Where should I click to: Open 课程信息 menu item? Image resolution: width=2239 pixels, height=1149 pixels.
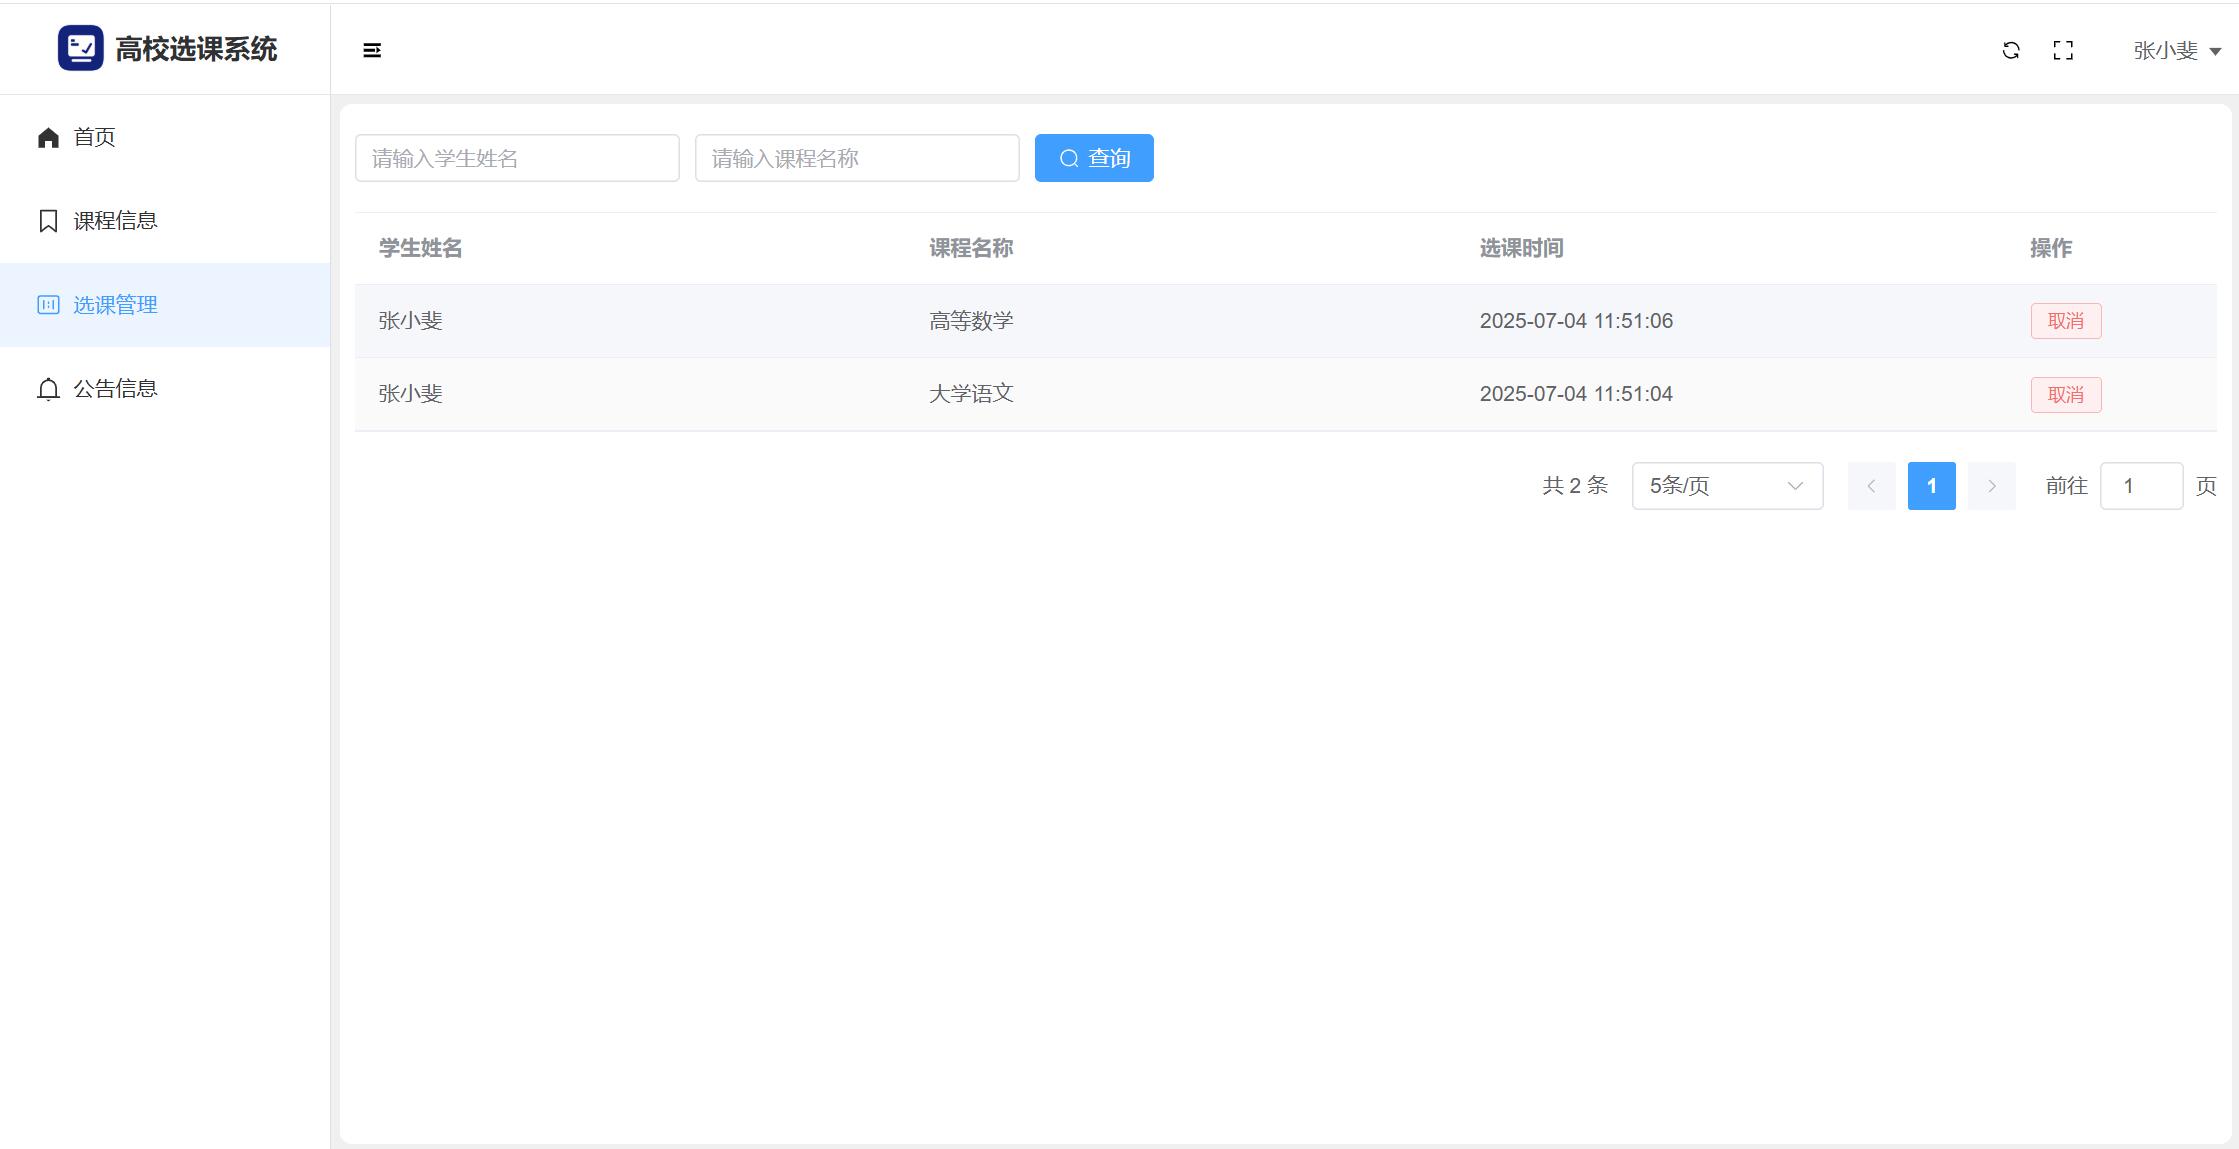click(115, 221)
